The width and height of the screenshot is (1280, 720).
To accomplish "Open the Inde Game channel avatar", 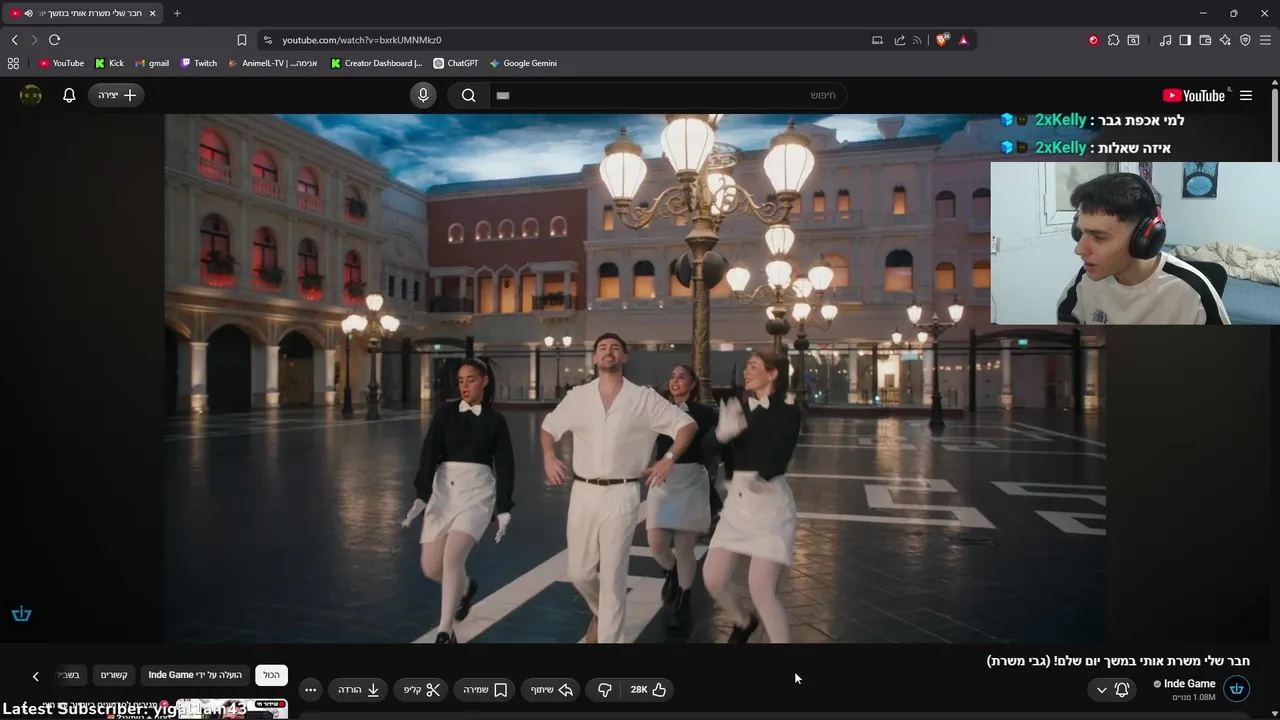I will pos(1237,689).
